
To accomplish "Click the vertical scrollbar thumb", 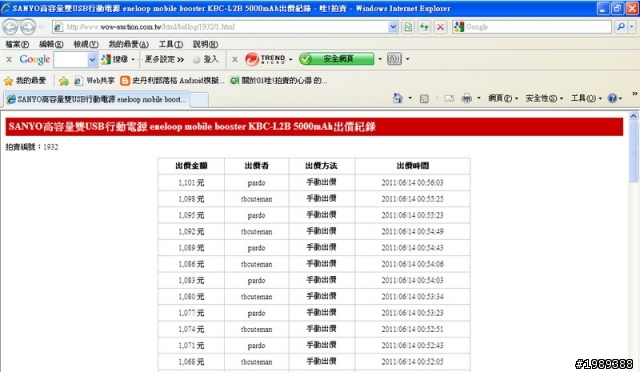I will pyautogui.click(x=633, y=151).
